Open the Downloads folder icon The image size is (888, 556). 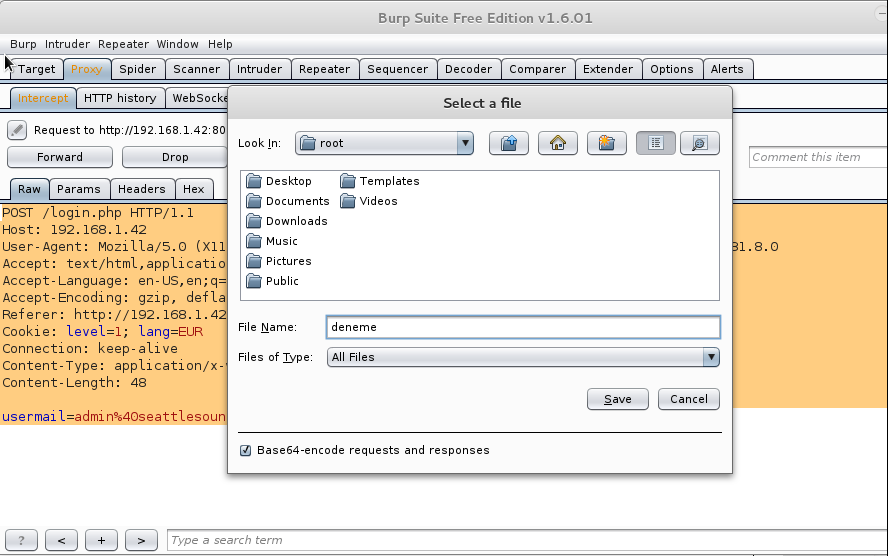(253, 221)
